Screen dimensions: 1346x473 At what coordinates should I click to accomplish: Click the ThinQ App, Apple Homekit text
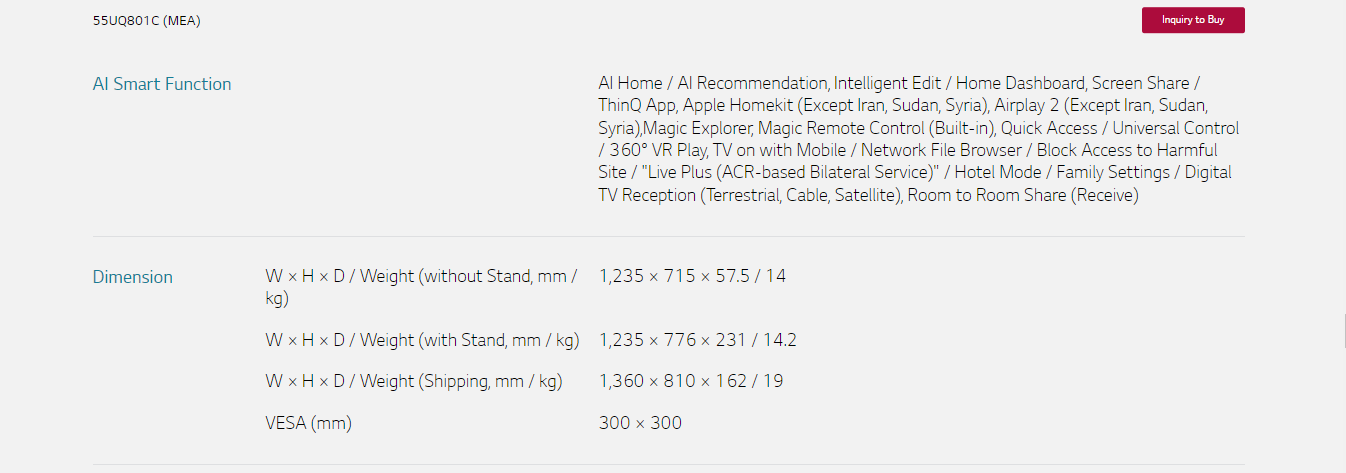pos(696,105)
